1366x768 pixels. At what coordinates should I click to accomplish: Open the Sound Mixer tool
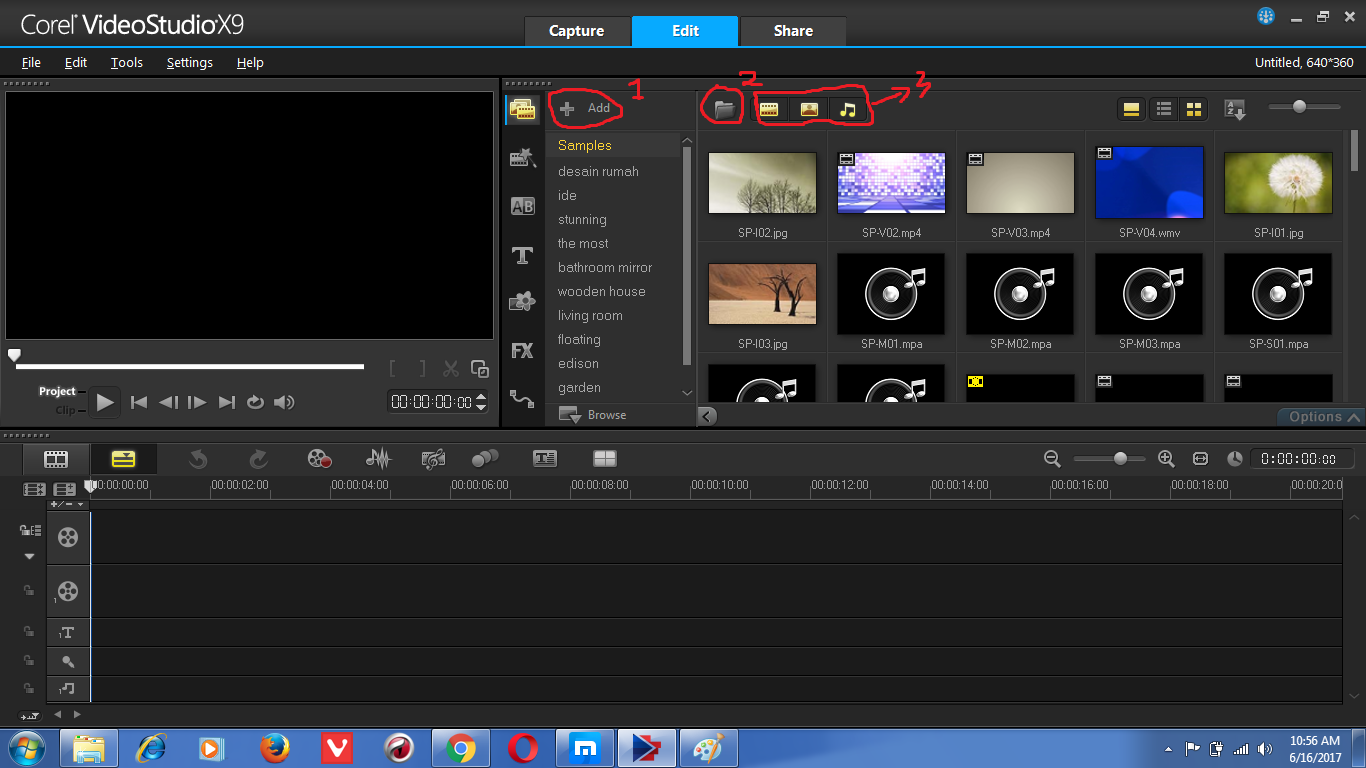pos(378,458)
